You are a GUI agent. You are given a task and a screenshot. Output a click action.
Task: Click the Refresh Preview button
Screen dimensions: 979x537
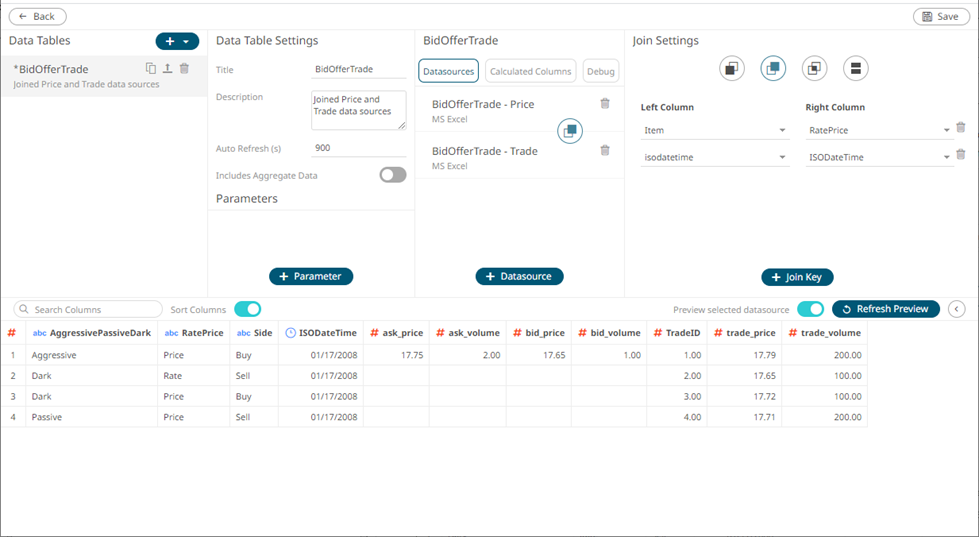pos(885,309)
